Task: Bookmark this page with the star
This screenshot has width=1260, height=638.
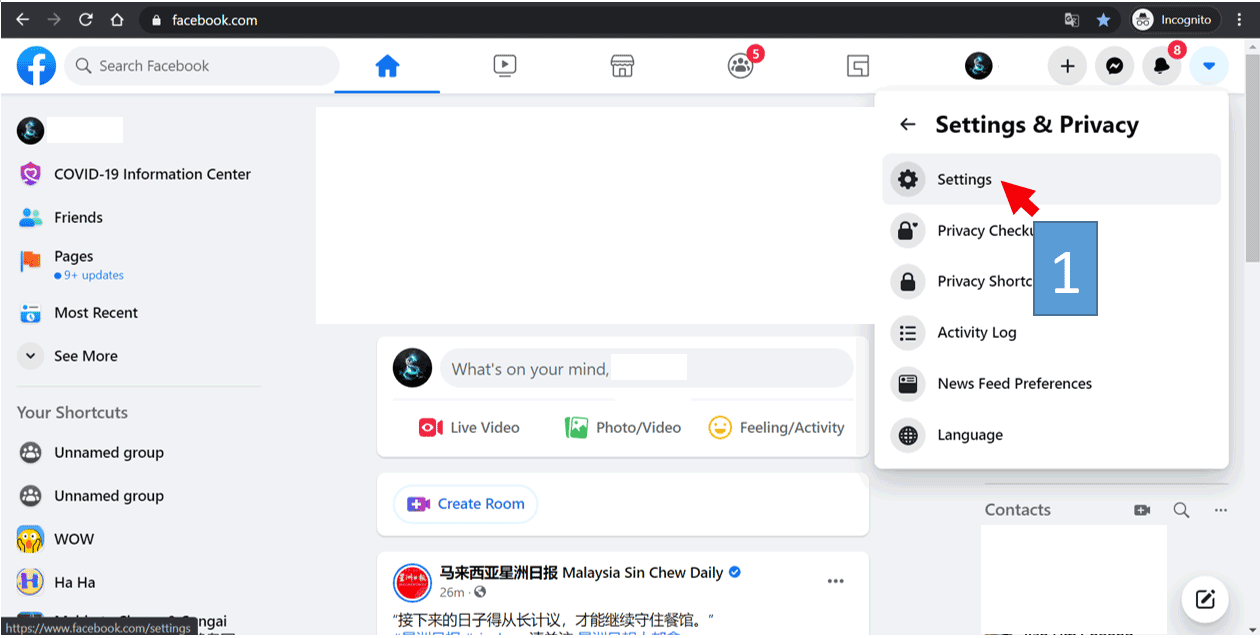Action: point(1103,20)
